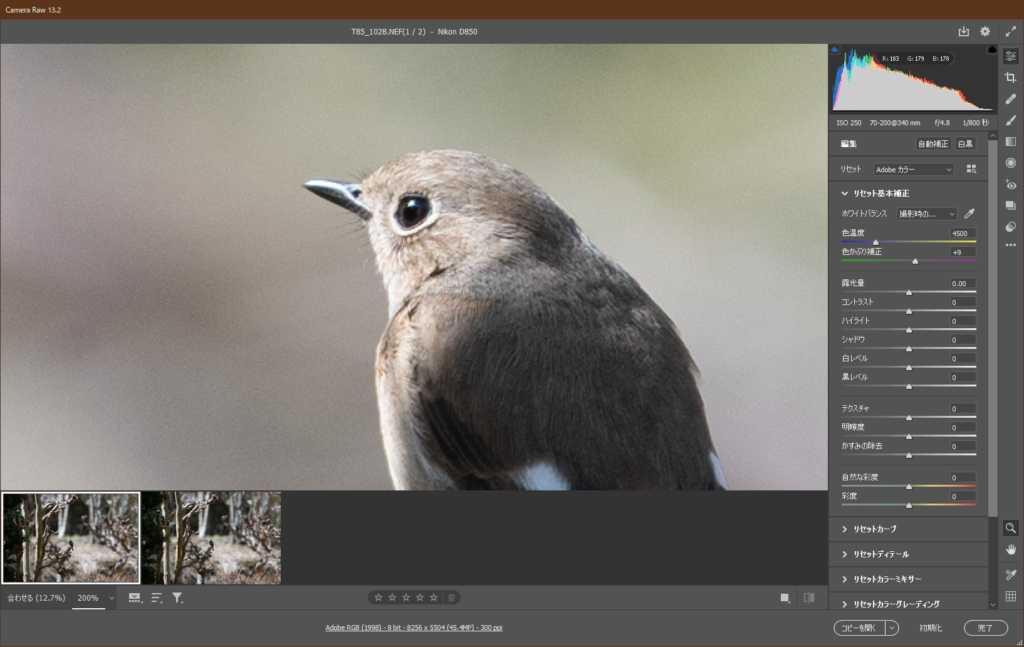
Task: Pick the Graduated Filter tool
Action: 1010,141
